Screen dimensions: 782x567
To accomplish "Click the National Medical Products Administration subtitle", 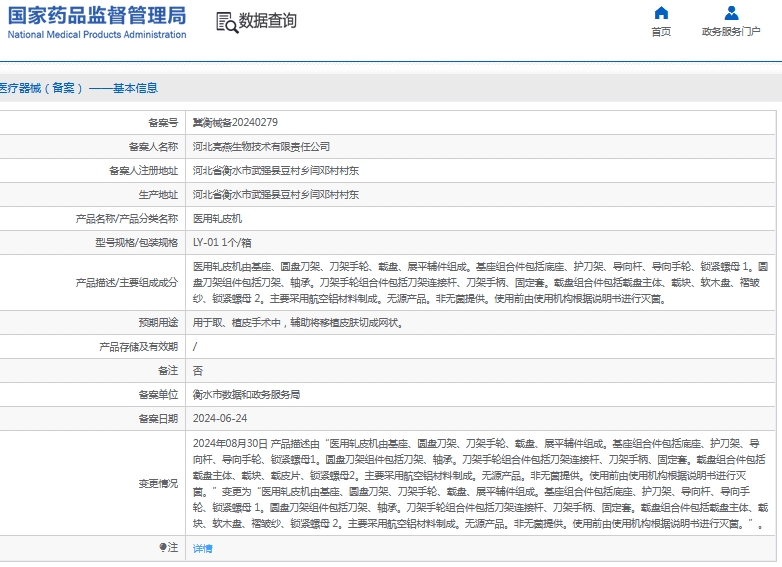I will click(97, 34).
